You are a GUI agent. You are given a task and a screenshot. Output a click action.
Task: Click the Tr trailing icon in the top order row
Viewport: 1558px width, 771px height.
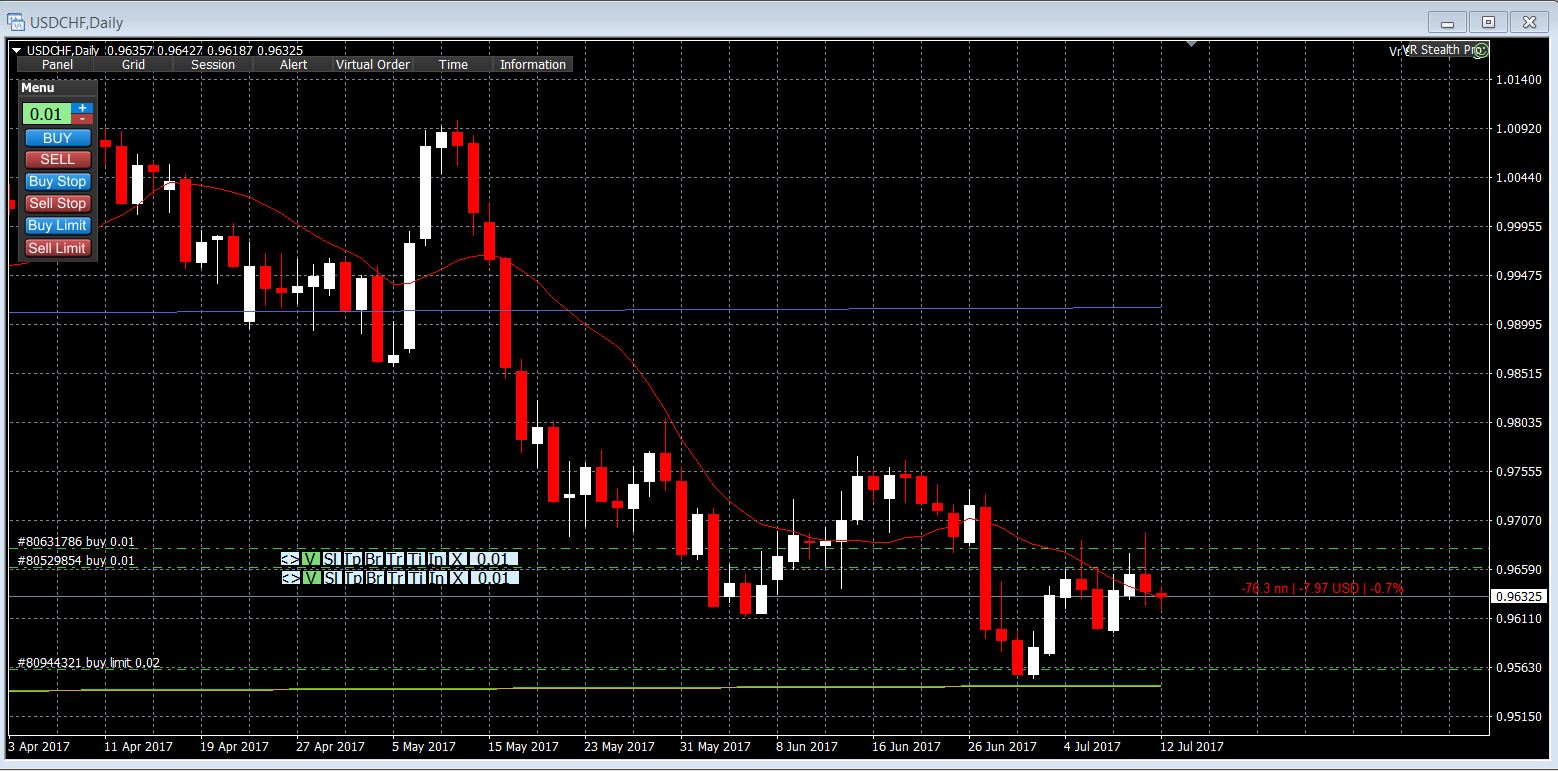coord(394,559)
